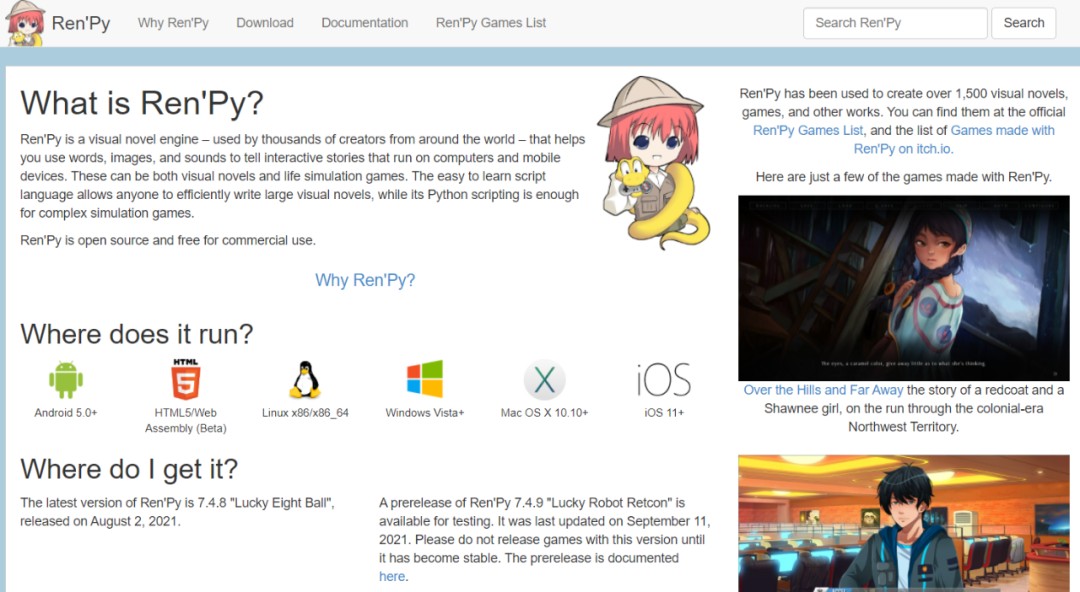The image size is (1080, 592).
Task: Open Ren'Py Games List in navbar
Action: (x=490, y=23)
